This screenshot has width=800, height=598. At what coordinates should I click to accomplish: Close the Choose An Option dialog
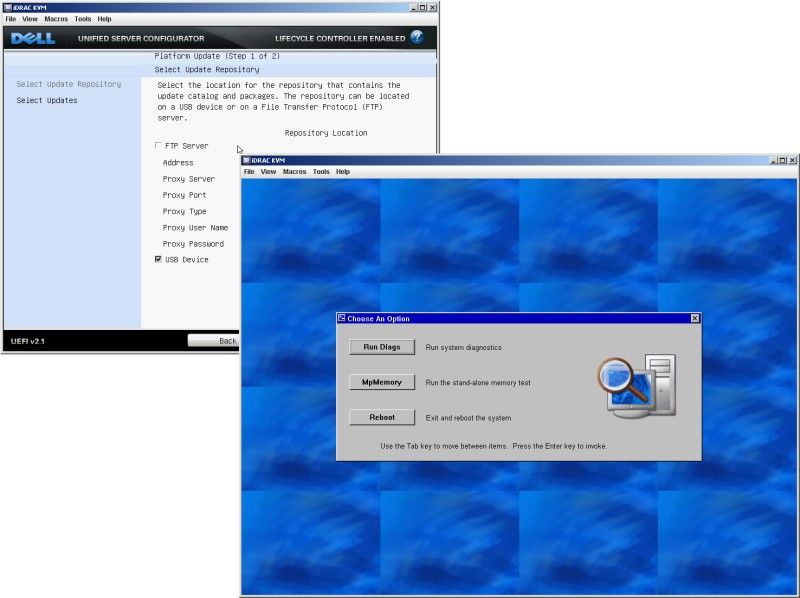click(694, 318)
